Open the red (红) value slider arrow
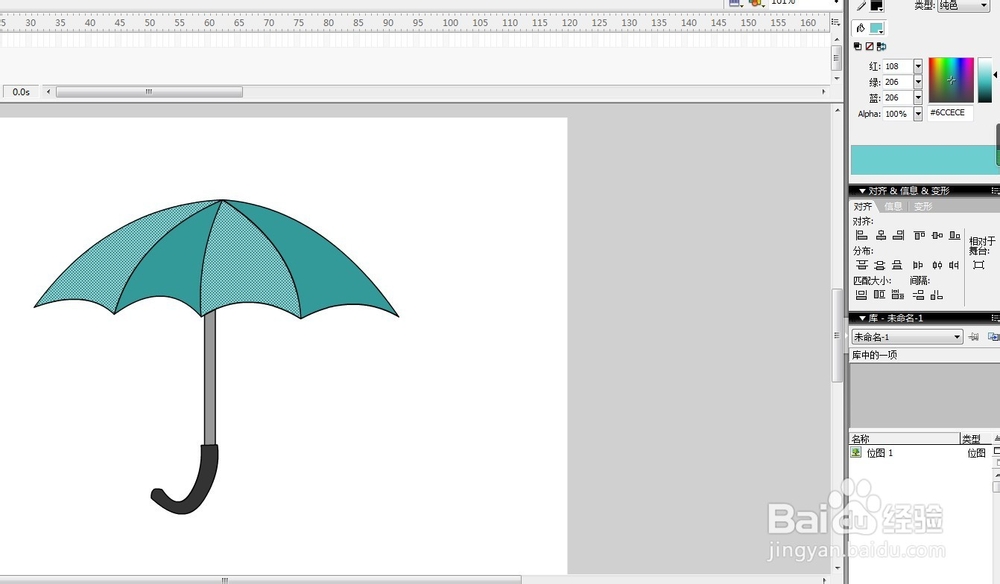 tap(918, 66)
